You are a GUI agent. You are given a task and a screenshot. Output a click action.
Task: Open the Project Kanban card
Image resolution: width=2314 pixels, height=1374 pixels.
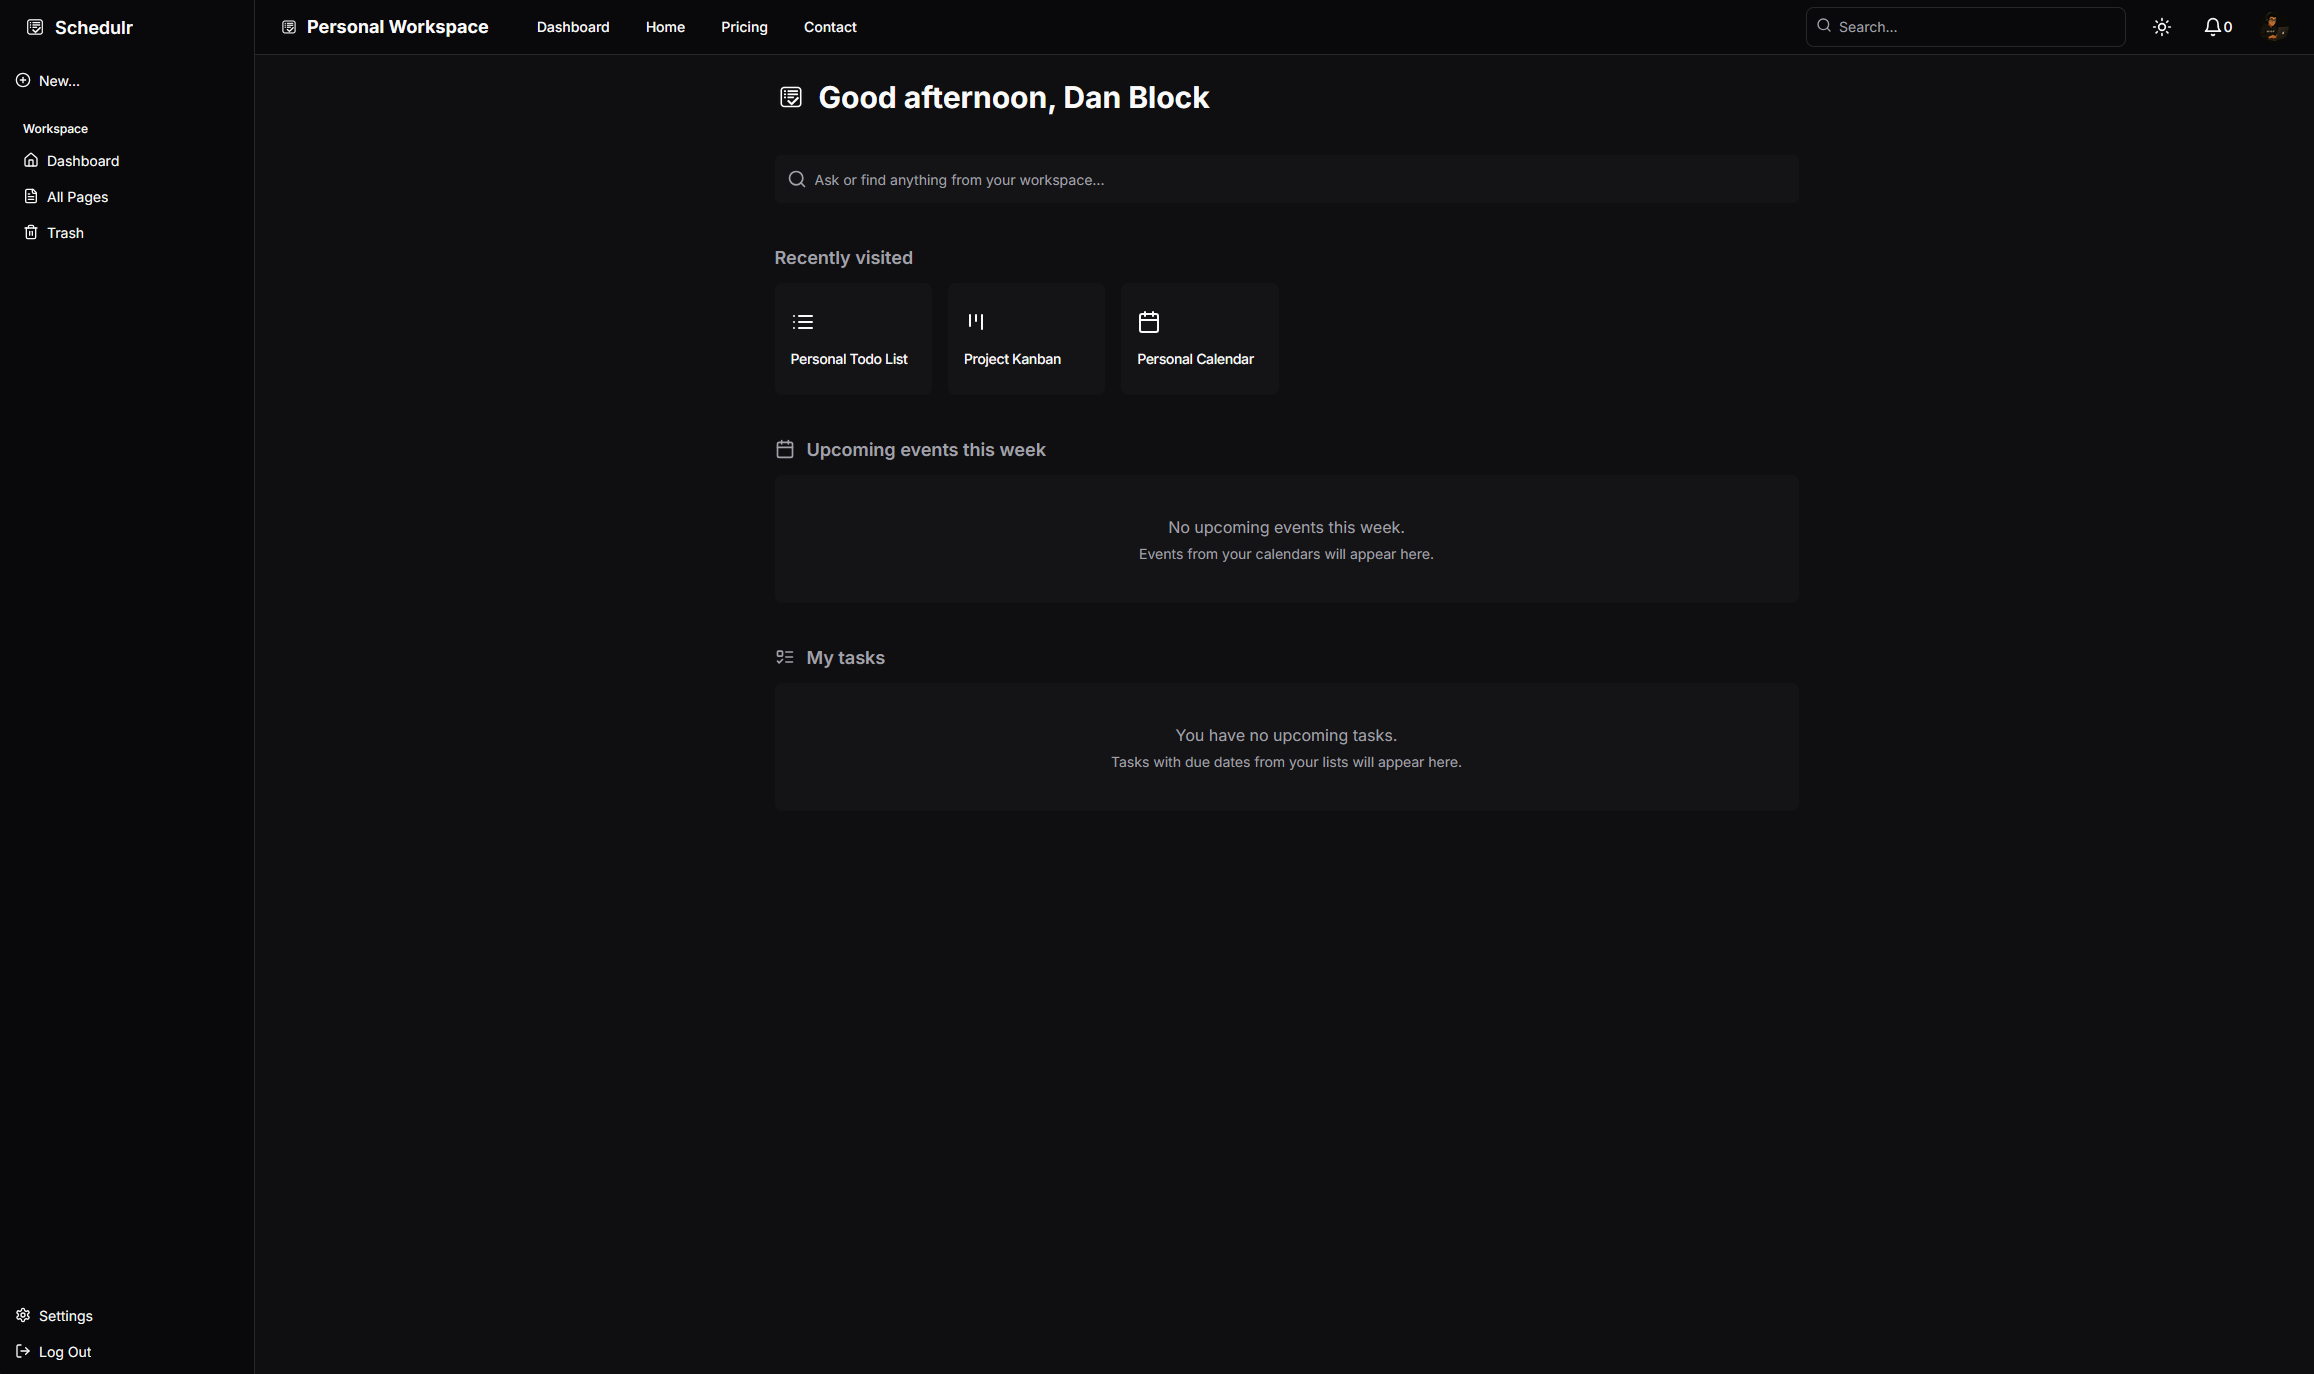1026,338
